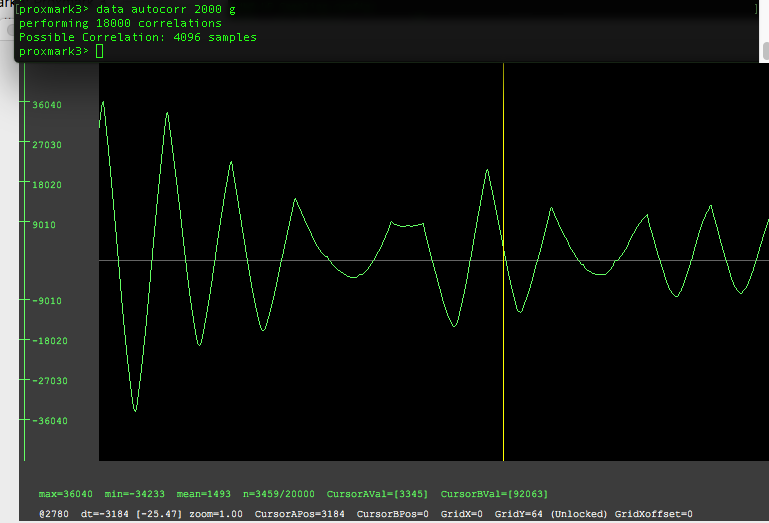Click the 36040 y-axis label
The height and width of the screenshot is (523, 769).
click(47, 105)
